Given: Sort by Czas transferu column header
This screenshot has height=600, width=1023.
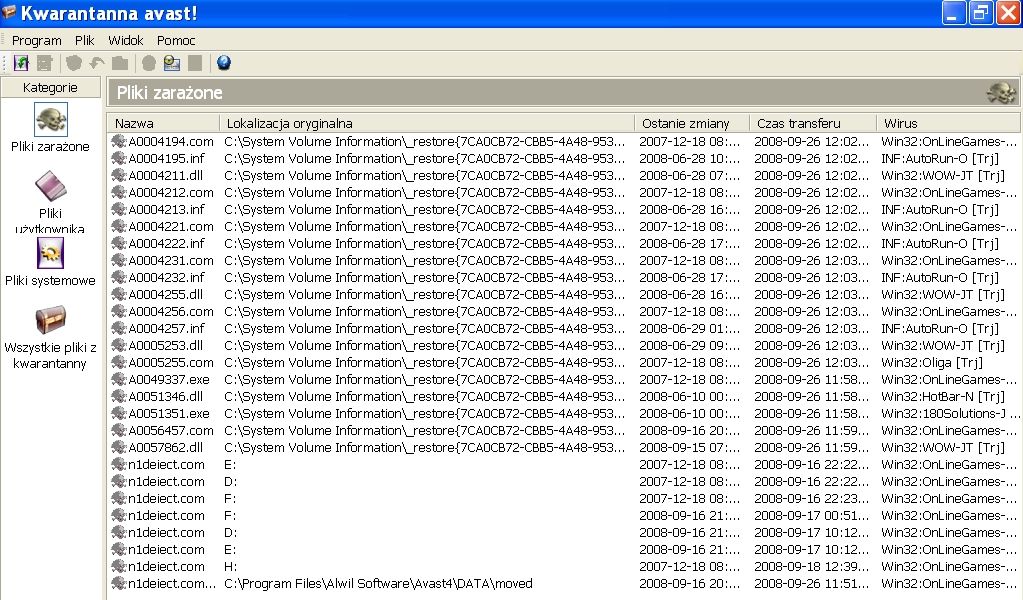Looking at the screenshot, I should tap(813, 123).
